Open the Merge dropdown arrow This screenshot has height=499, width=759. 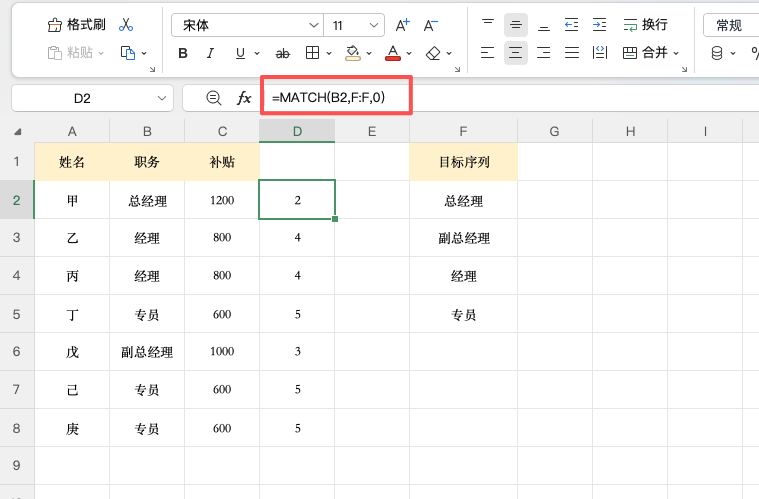coord(676,53)
